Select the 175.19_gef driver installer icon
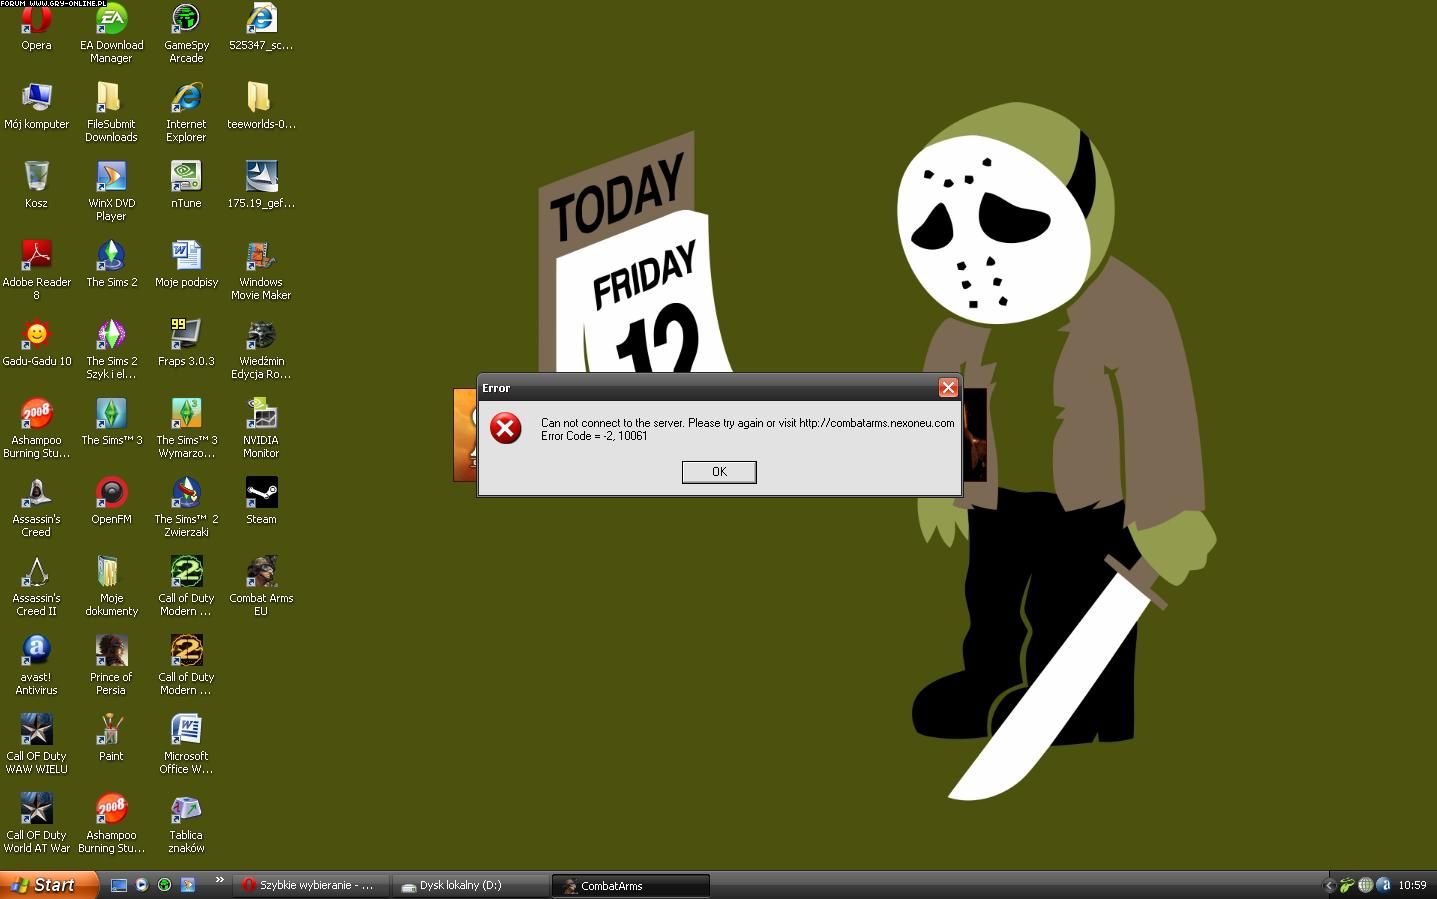This screenshot has height=899, width=1437. coord(261,185)
